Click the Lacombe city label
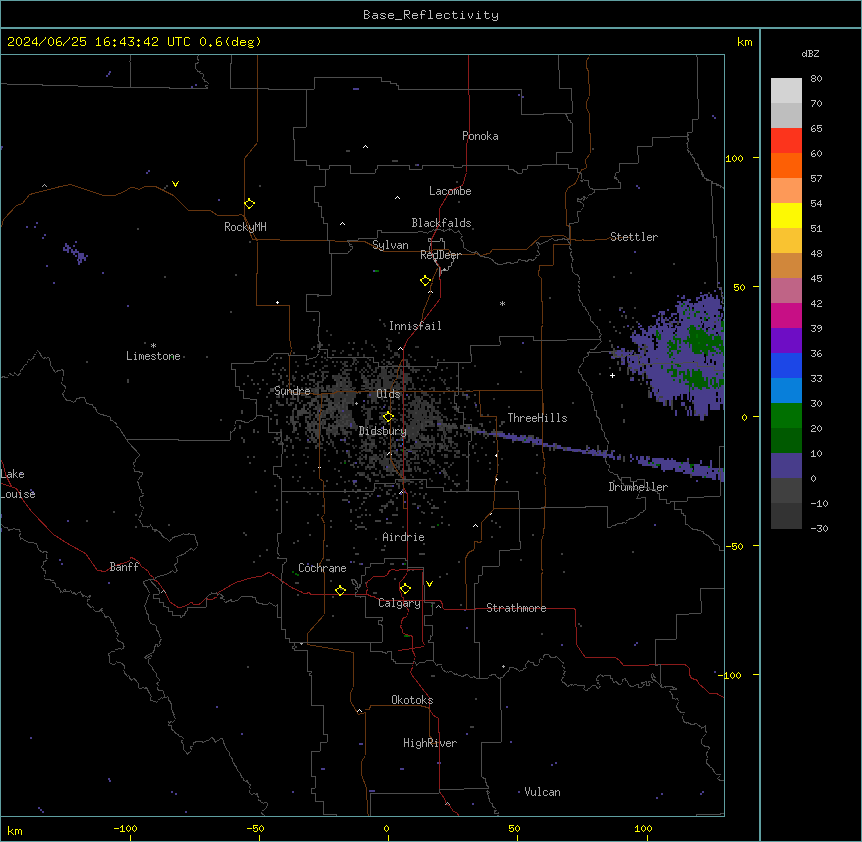 click(450, 191)
